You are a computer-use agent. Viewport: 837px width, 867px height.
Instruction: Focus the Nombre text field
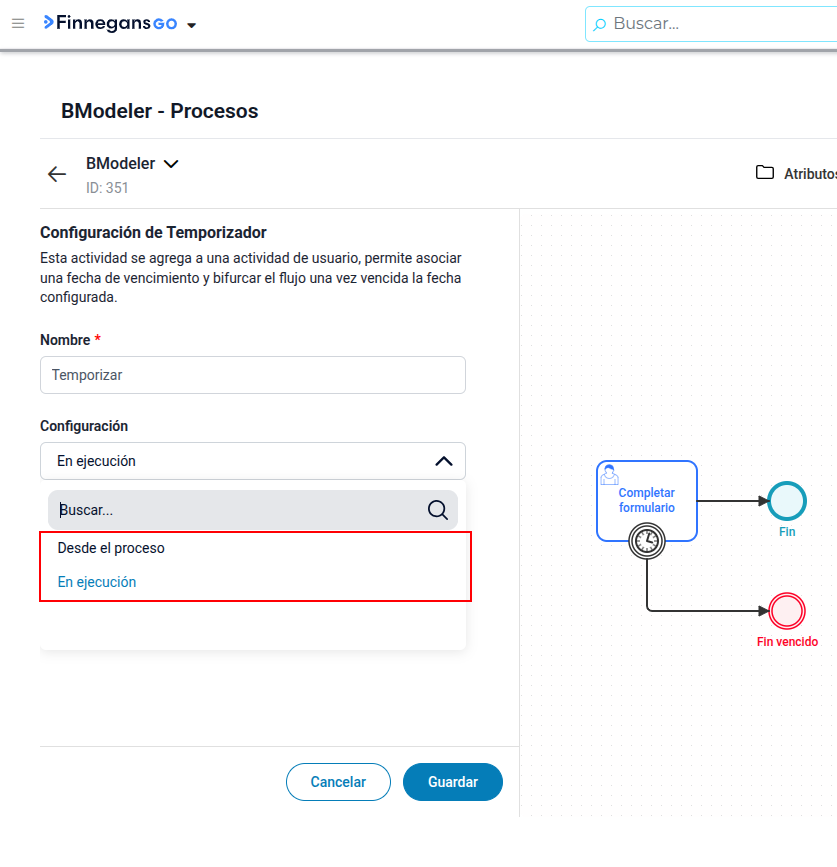253,375
